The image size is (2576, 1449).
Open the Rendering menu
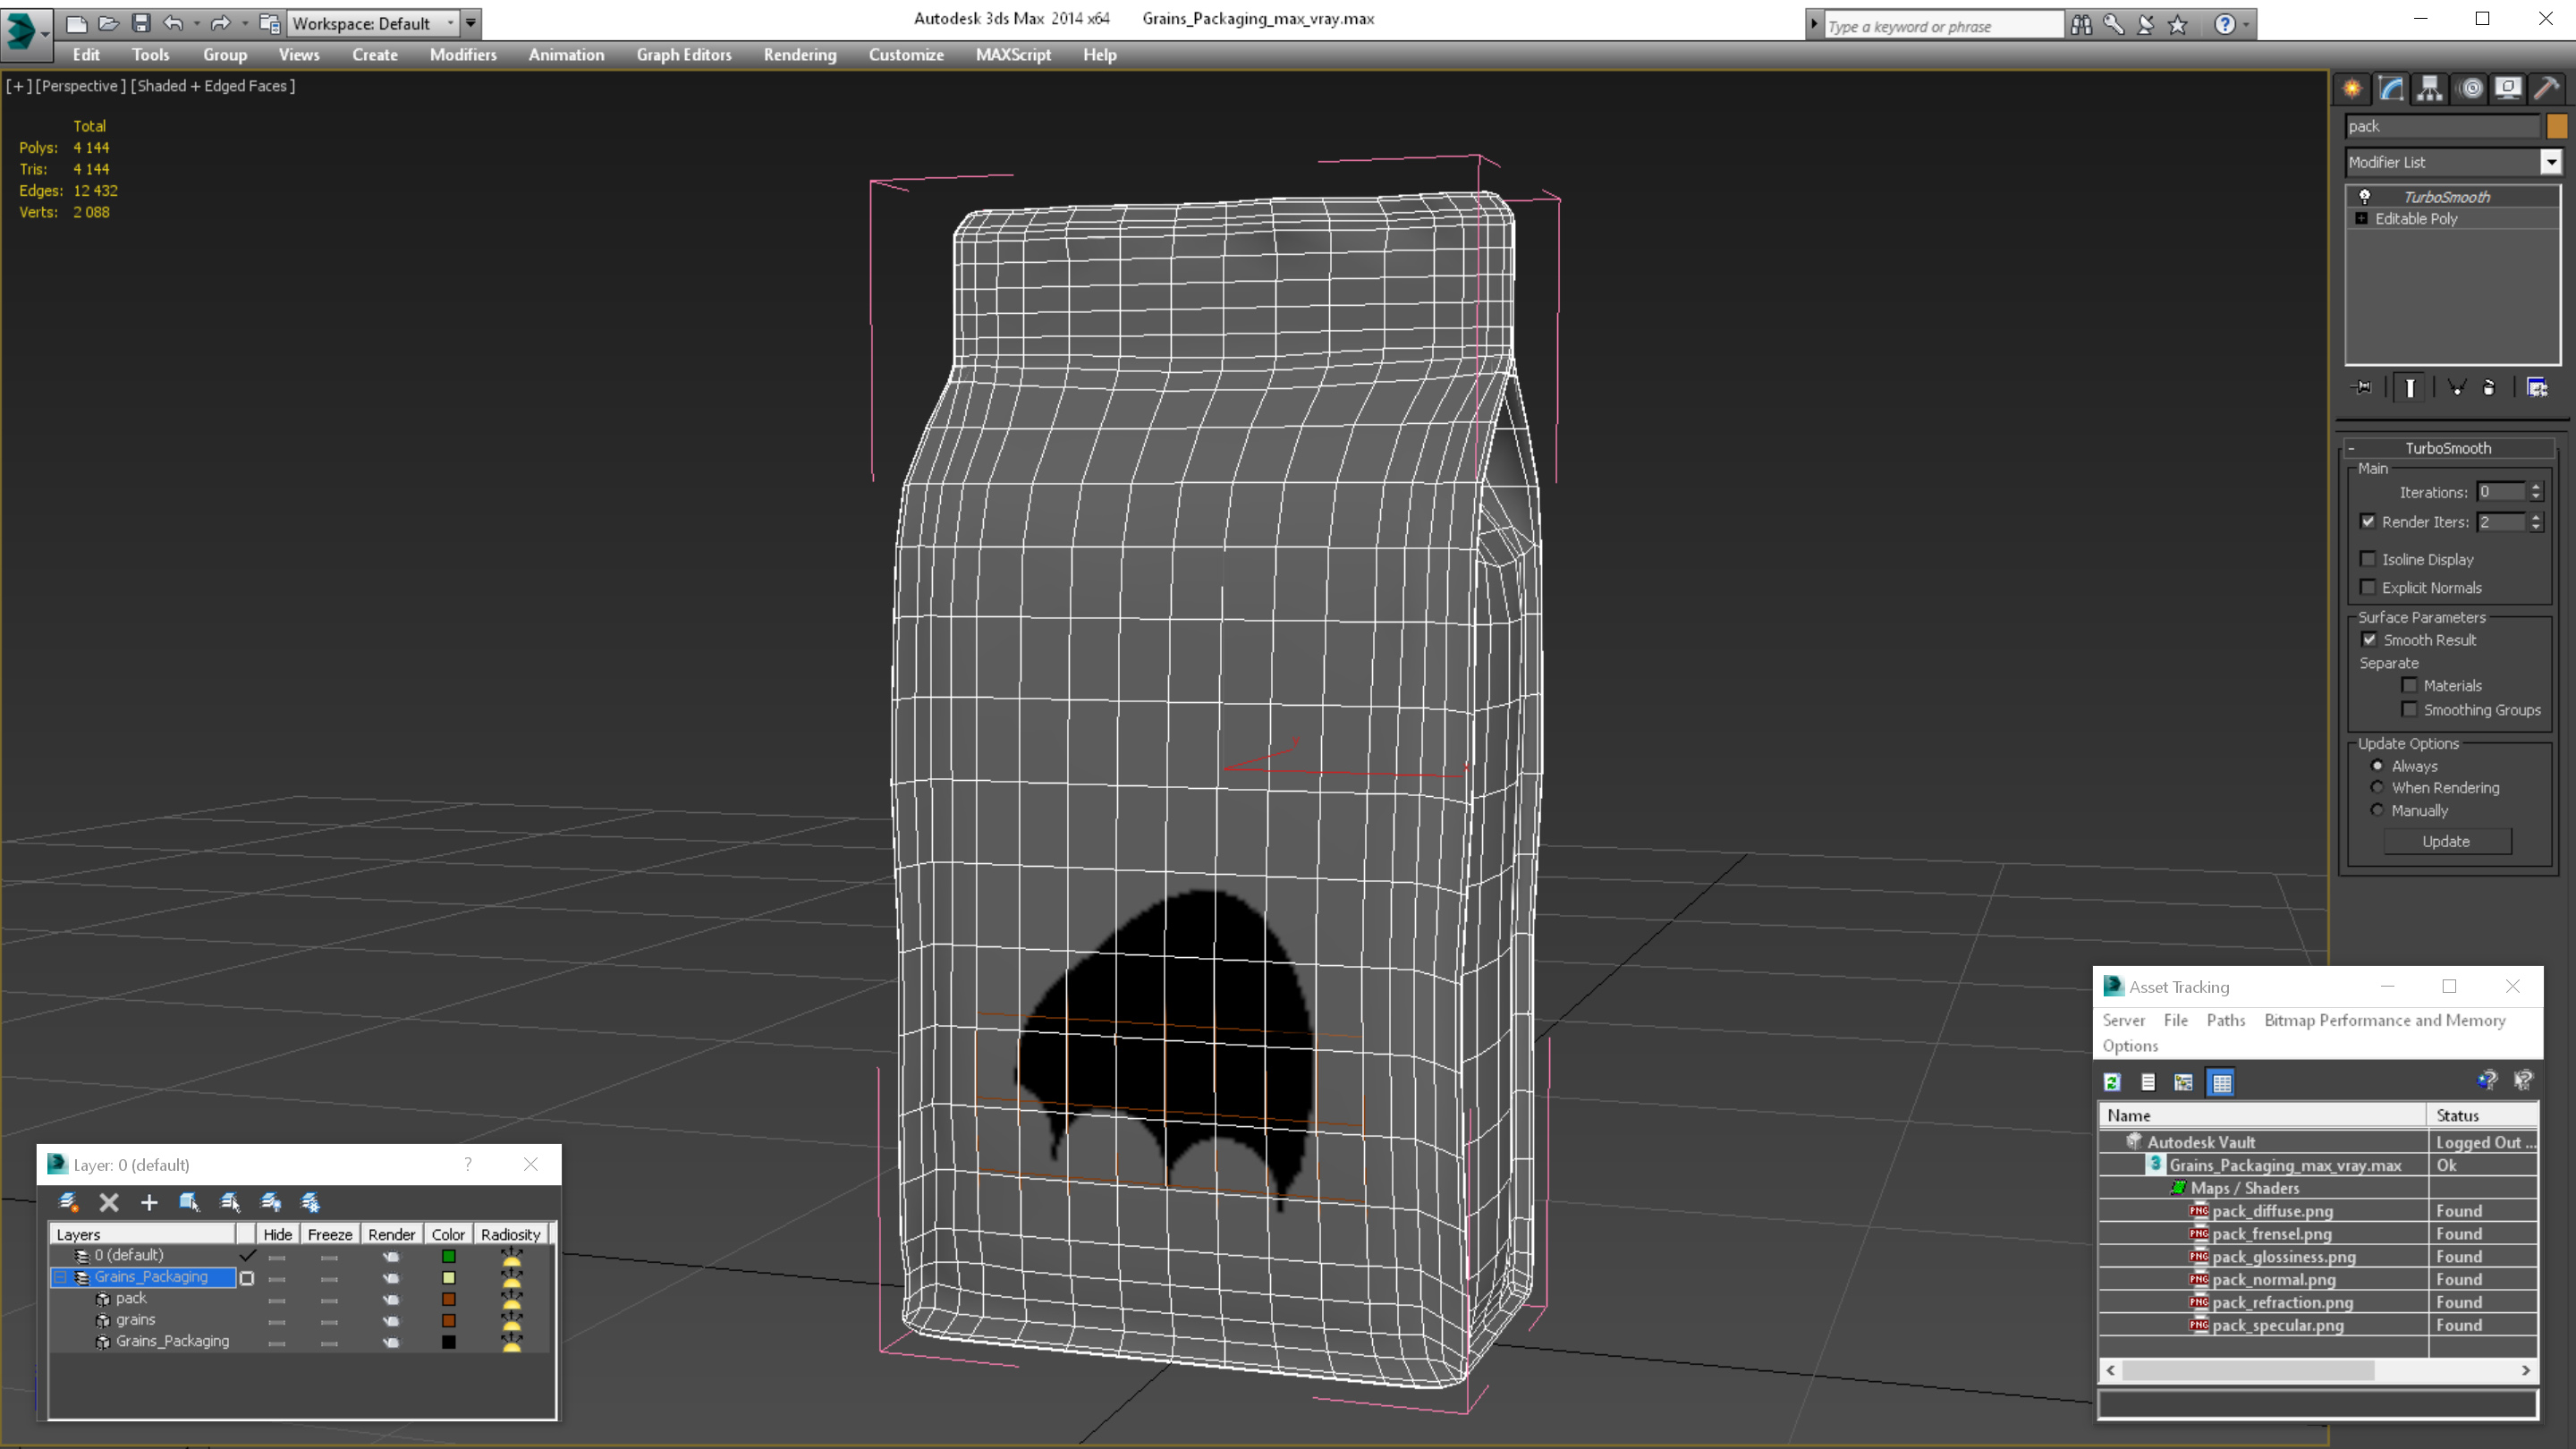click(x=799, y=55)
